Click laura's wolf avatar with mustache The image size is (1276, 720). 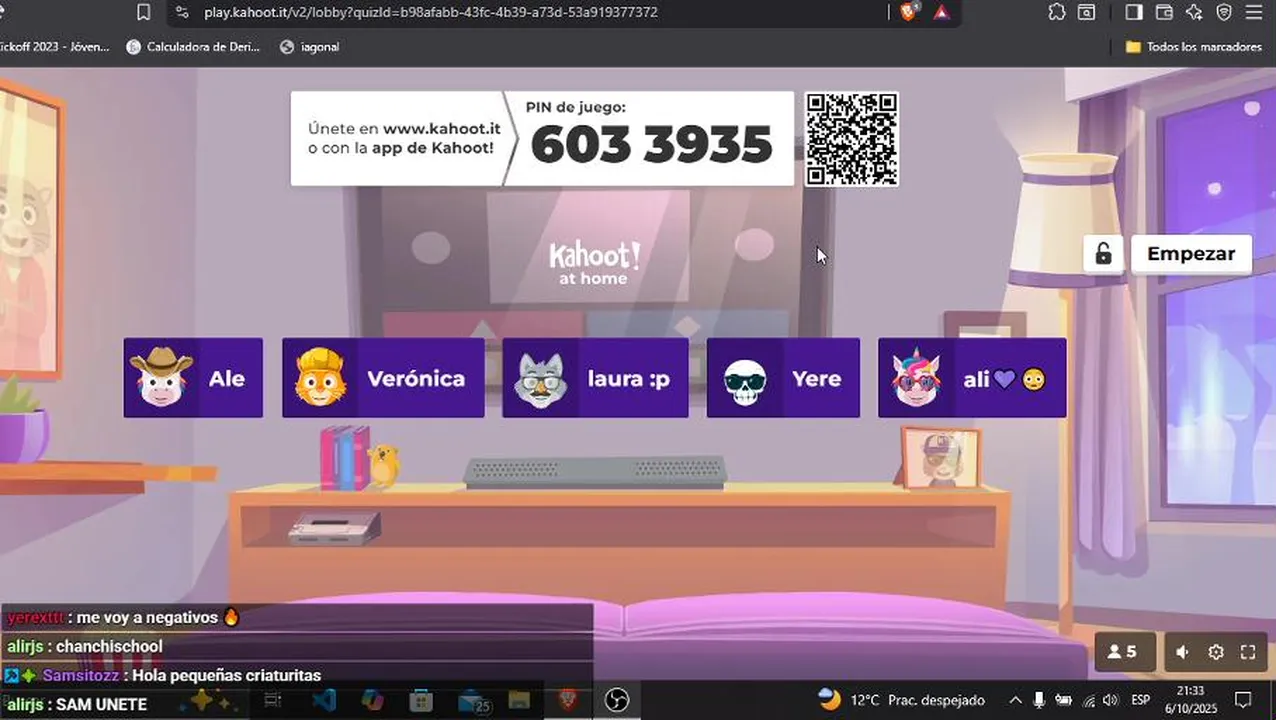(x=541, y=378)
